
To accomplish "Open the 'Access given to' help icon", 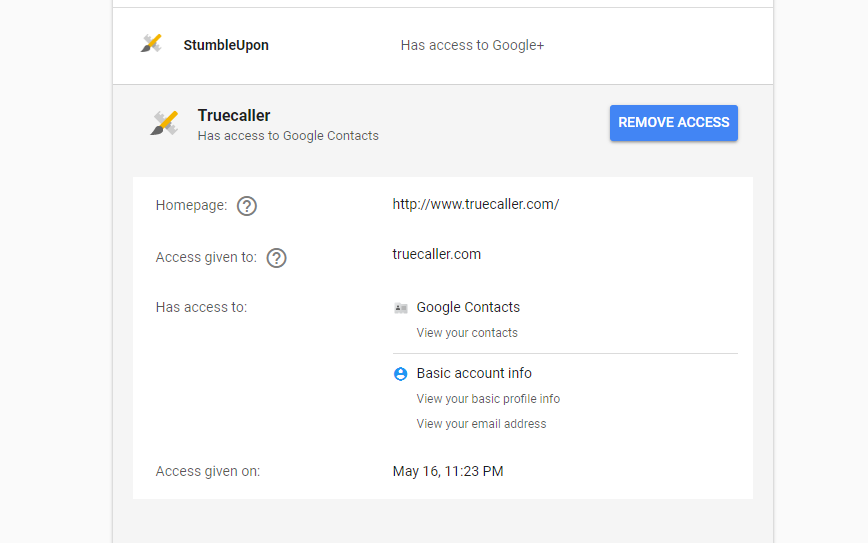I will 276,258.
